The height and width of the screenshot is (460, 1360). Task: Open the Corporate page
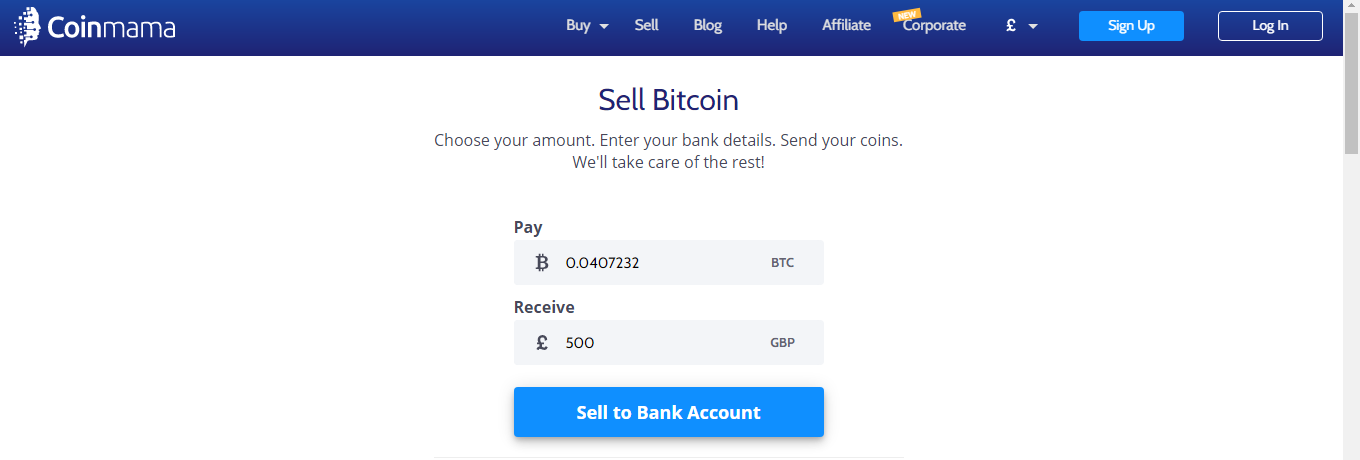pos(935,26)
